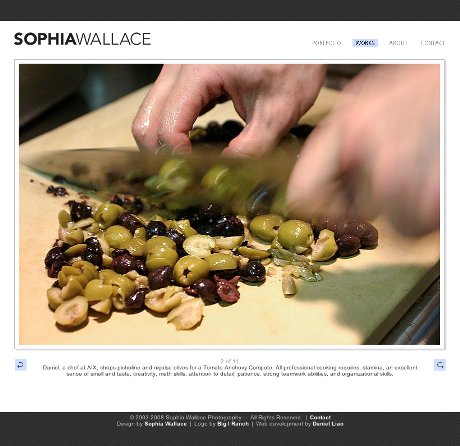
Task: Open the About page in the top navigation
Action: point(398,43)
